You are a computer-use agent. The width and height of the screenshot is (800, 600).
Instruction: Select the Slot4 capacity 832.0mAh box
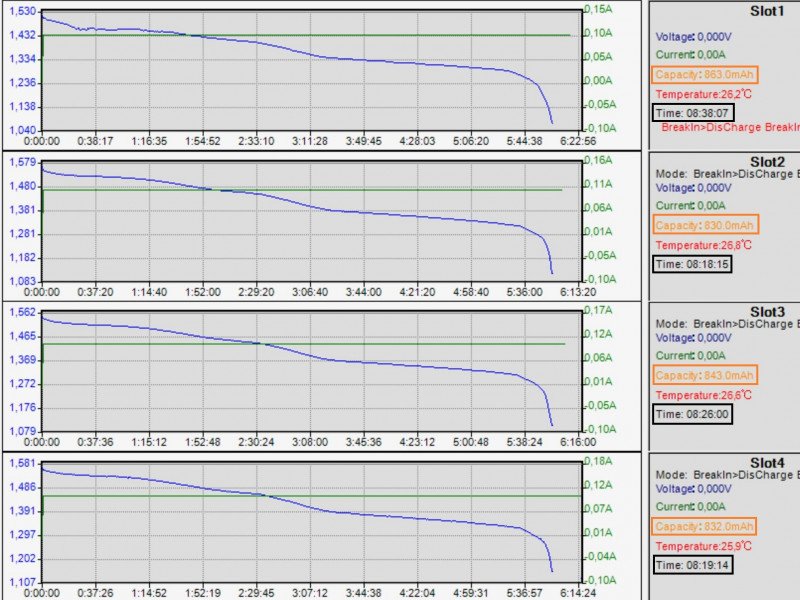tap(705, 526)
